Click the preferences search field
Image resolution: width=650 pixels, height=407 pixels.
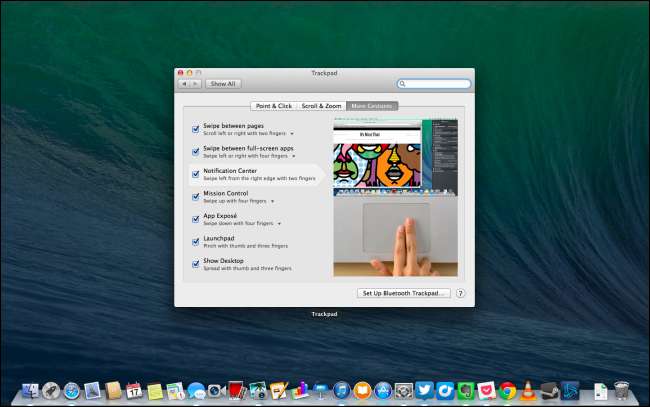(435, 84)
